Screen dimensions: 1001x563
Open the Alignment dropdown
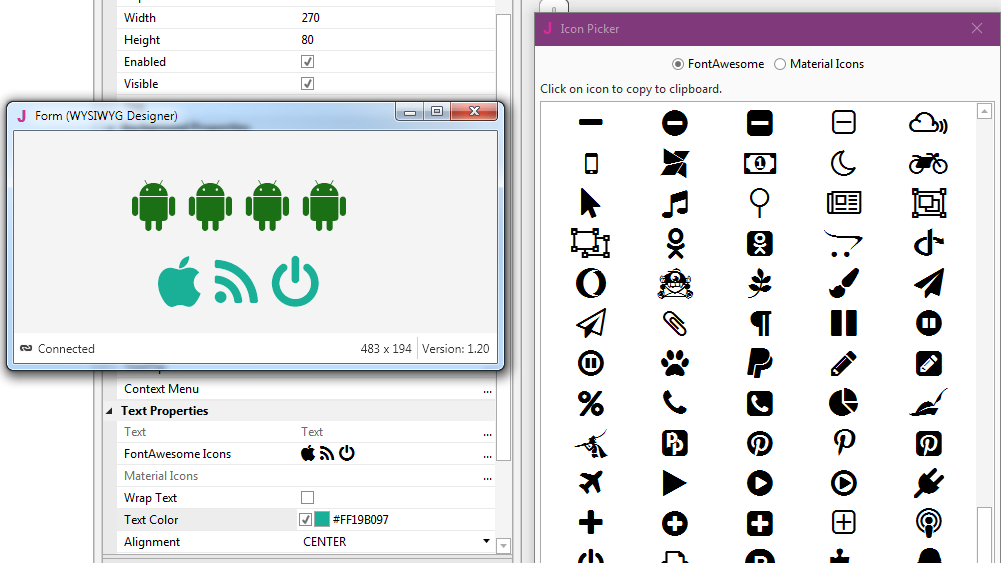[486, 541]
